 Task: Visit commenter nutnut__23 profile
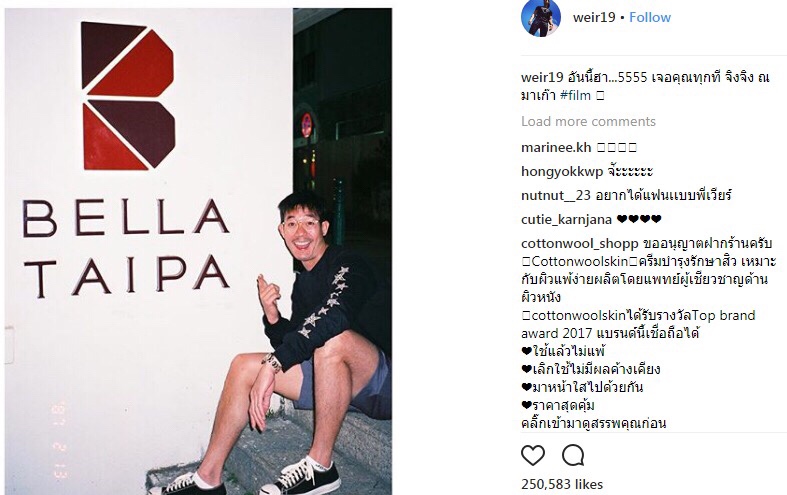pos(556,195)
